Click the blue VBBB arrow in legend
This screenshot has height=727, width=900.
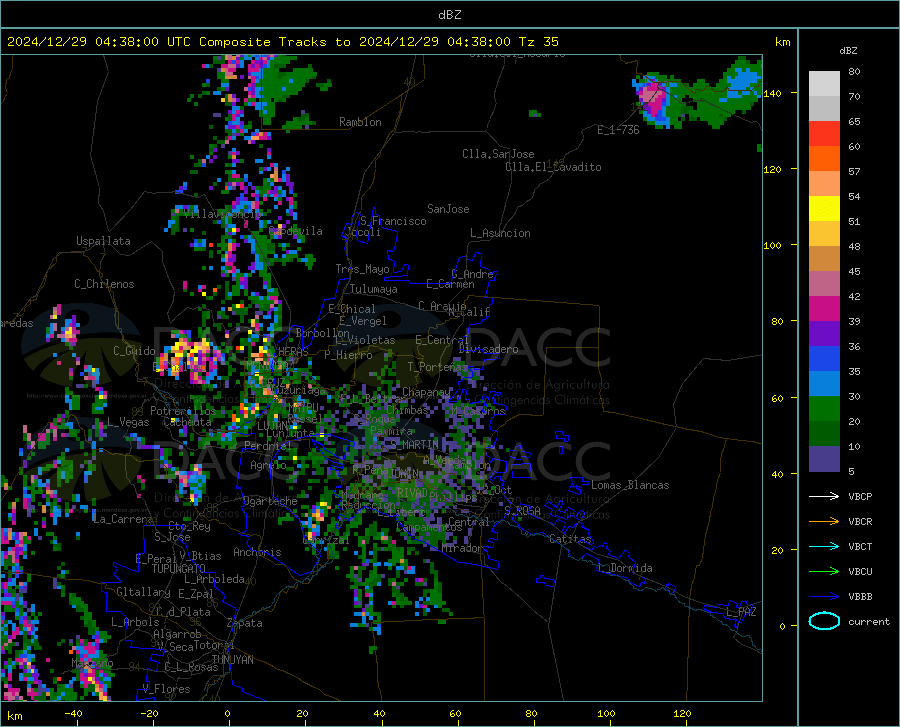click(x=824, y=597)
